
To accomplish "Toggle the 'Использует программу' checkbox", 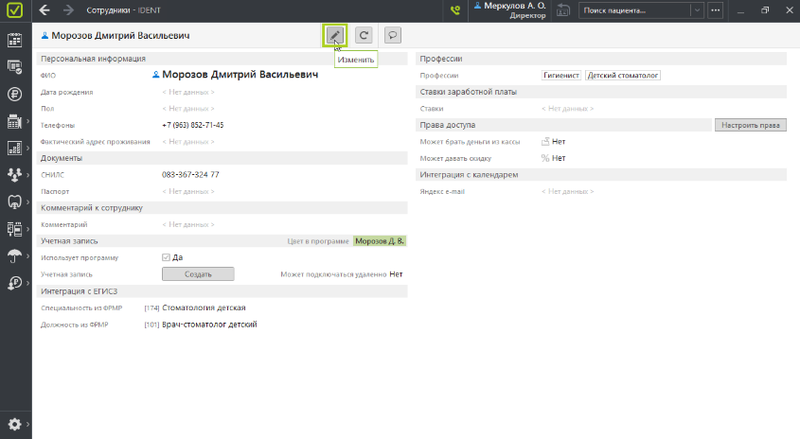I will click(166, 257).
